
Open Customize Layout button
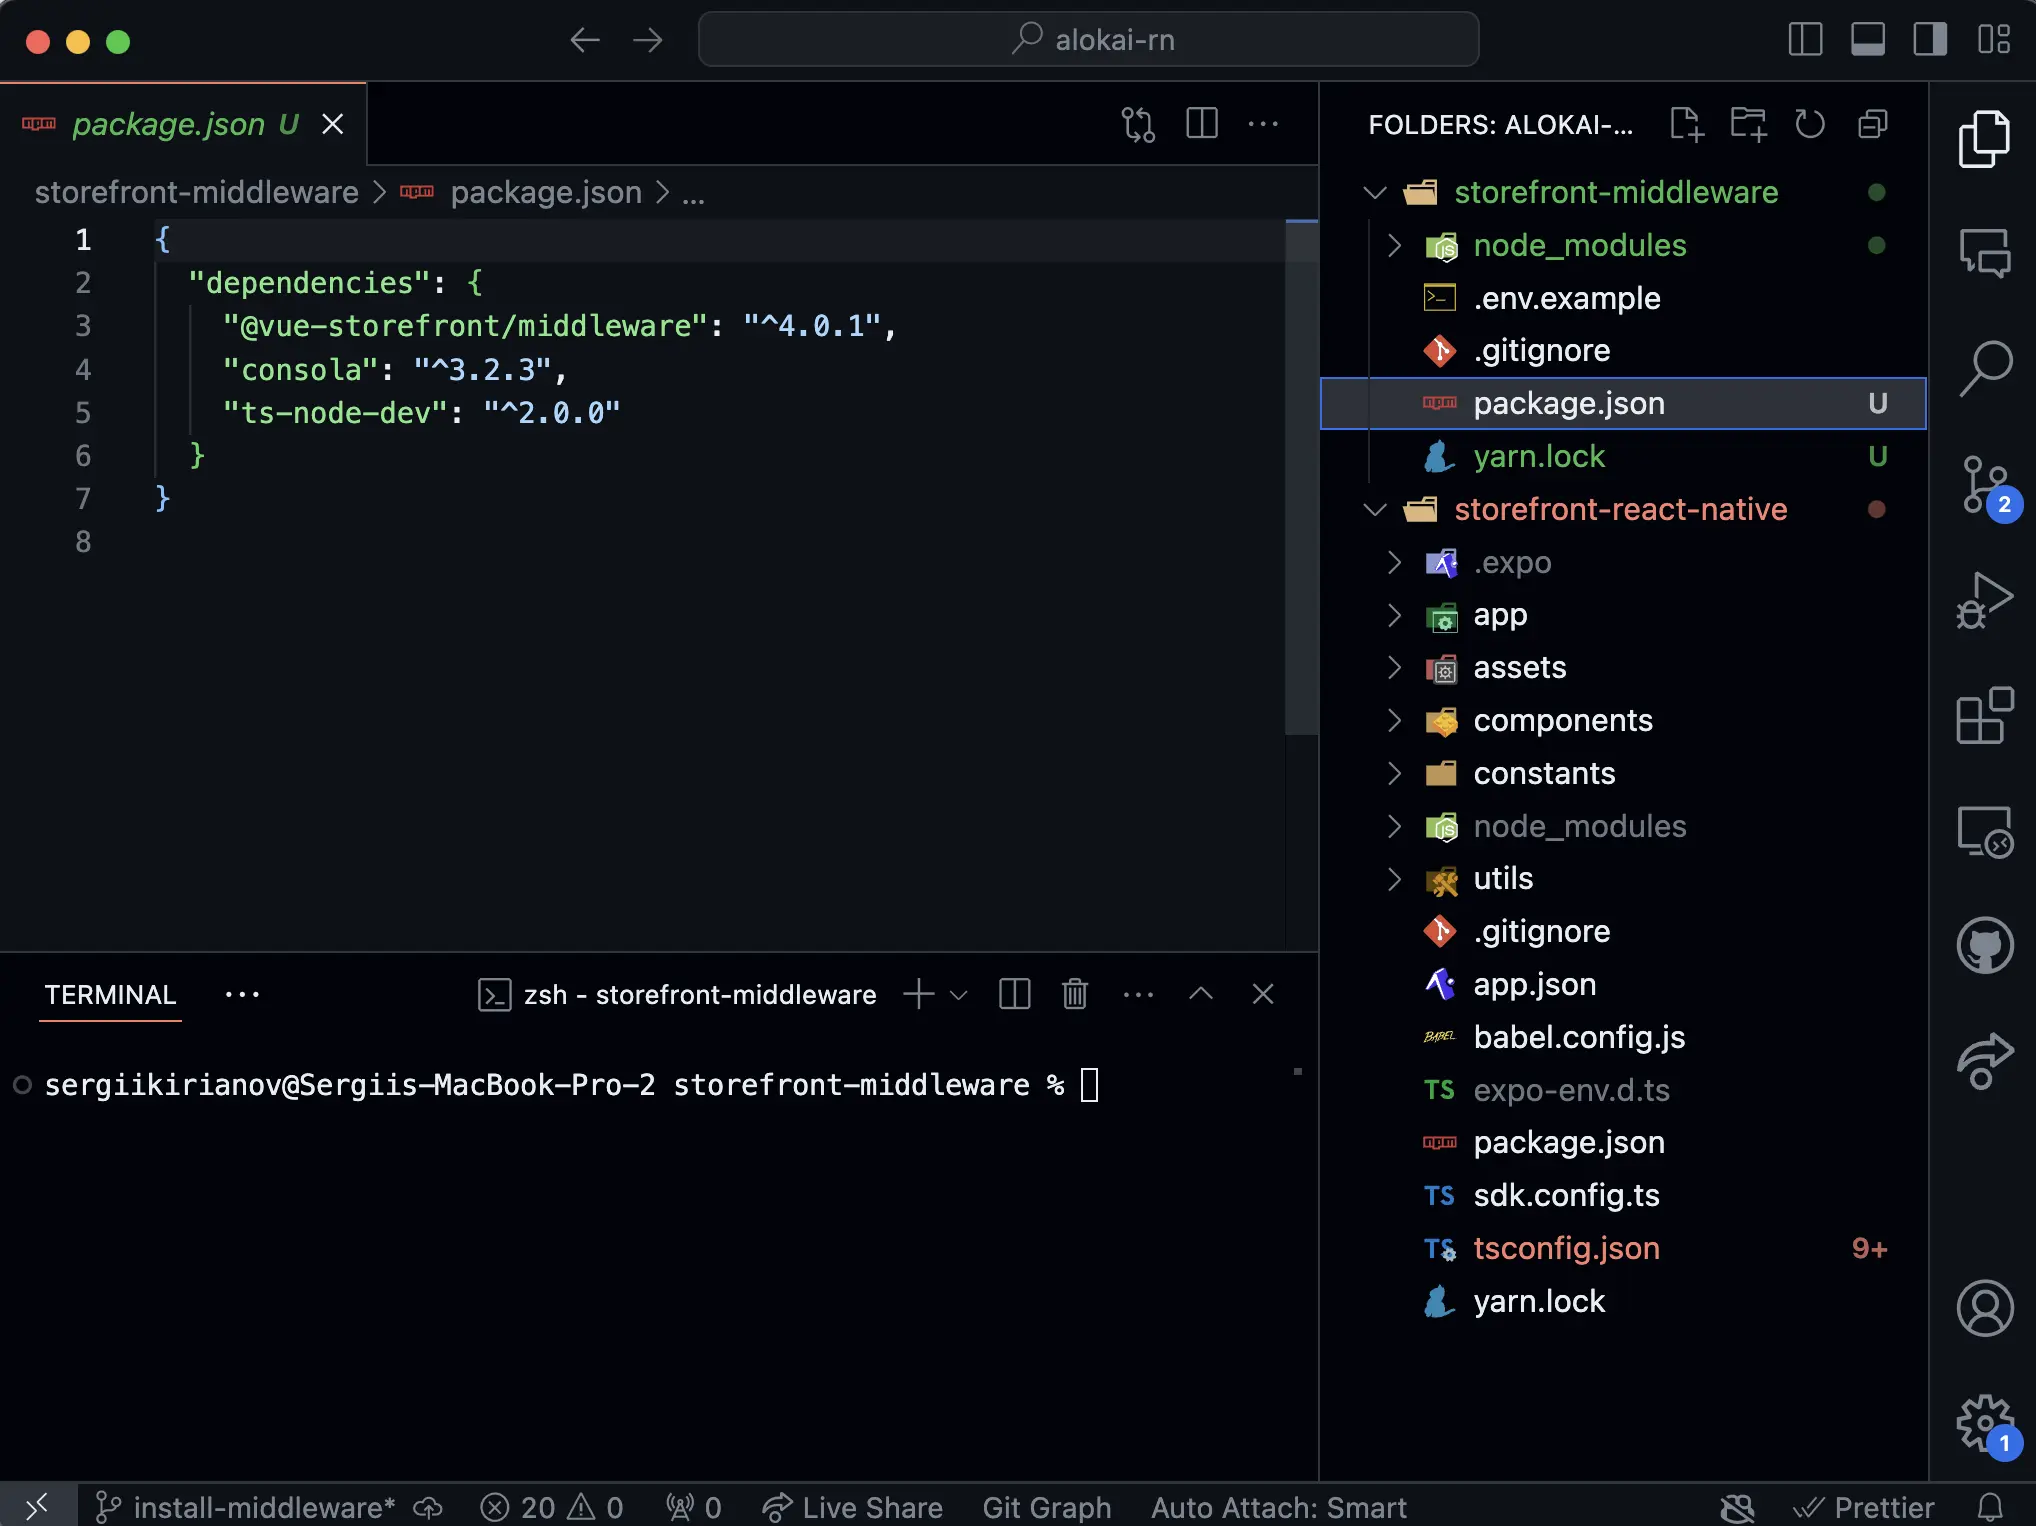[1993, 40]
